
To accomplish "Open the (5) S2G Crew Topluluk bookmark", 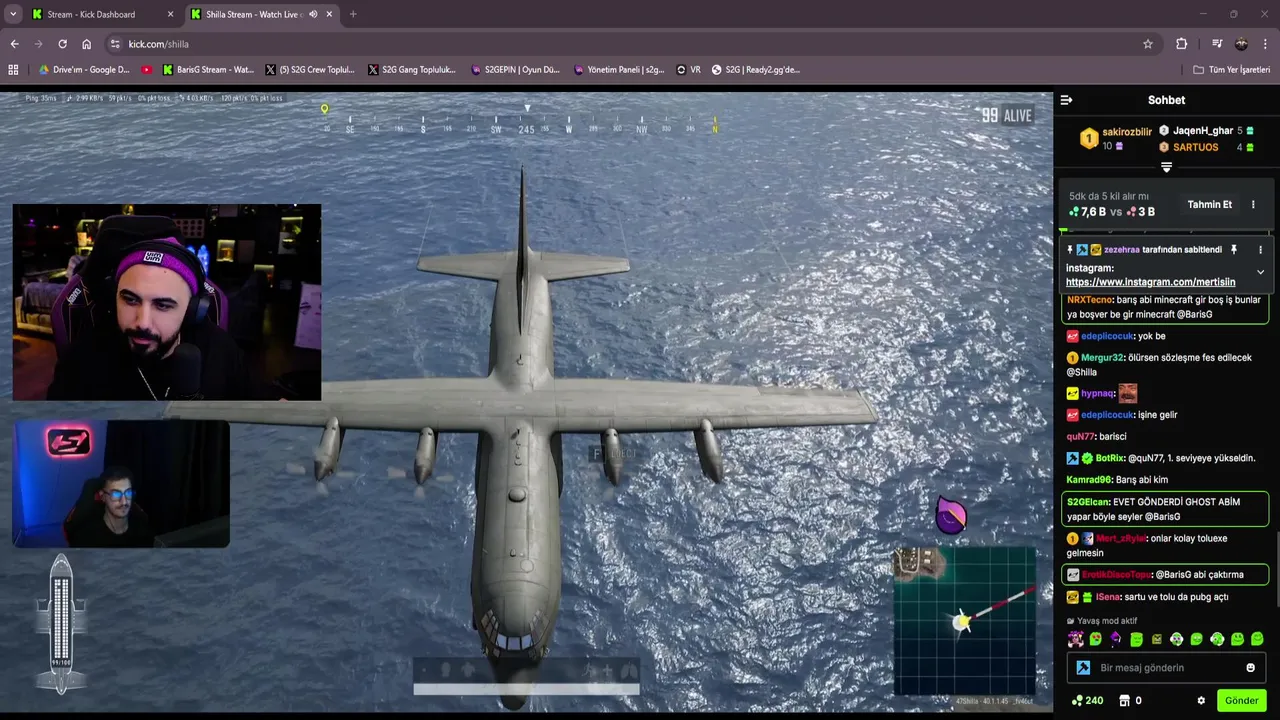I will [x=310, y=70].
